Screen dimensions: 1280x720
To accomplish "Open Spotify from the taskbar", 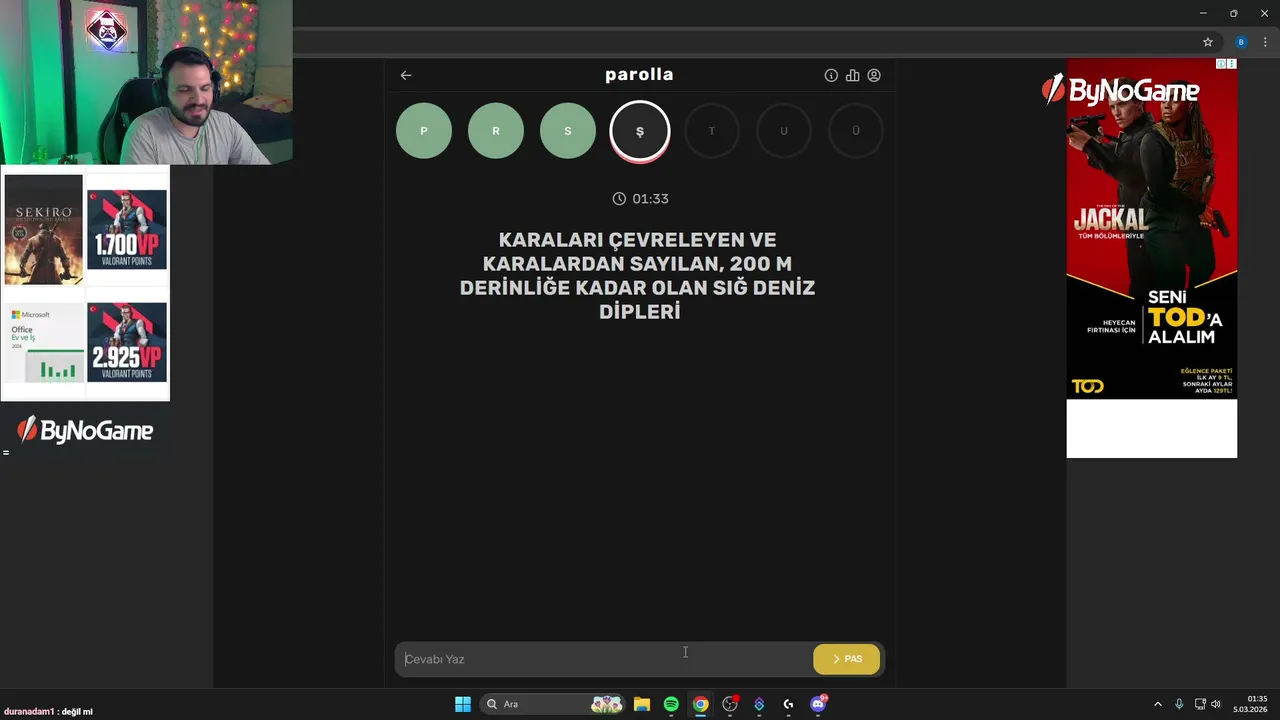I will (x=671, y=704).
